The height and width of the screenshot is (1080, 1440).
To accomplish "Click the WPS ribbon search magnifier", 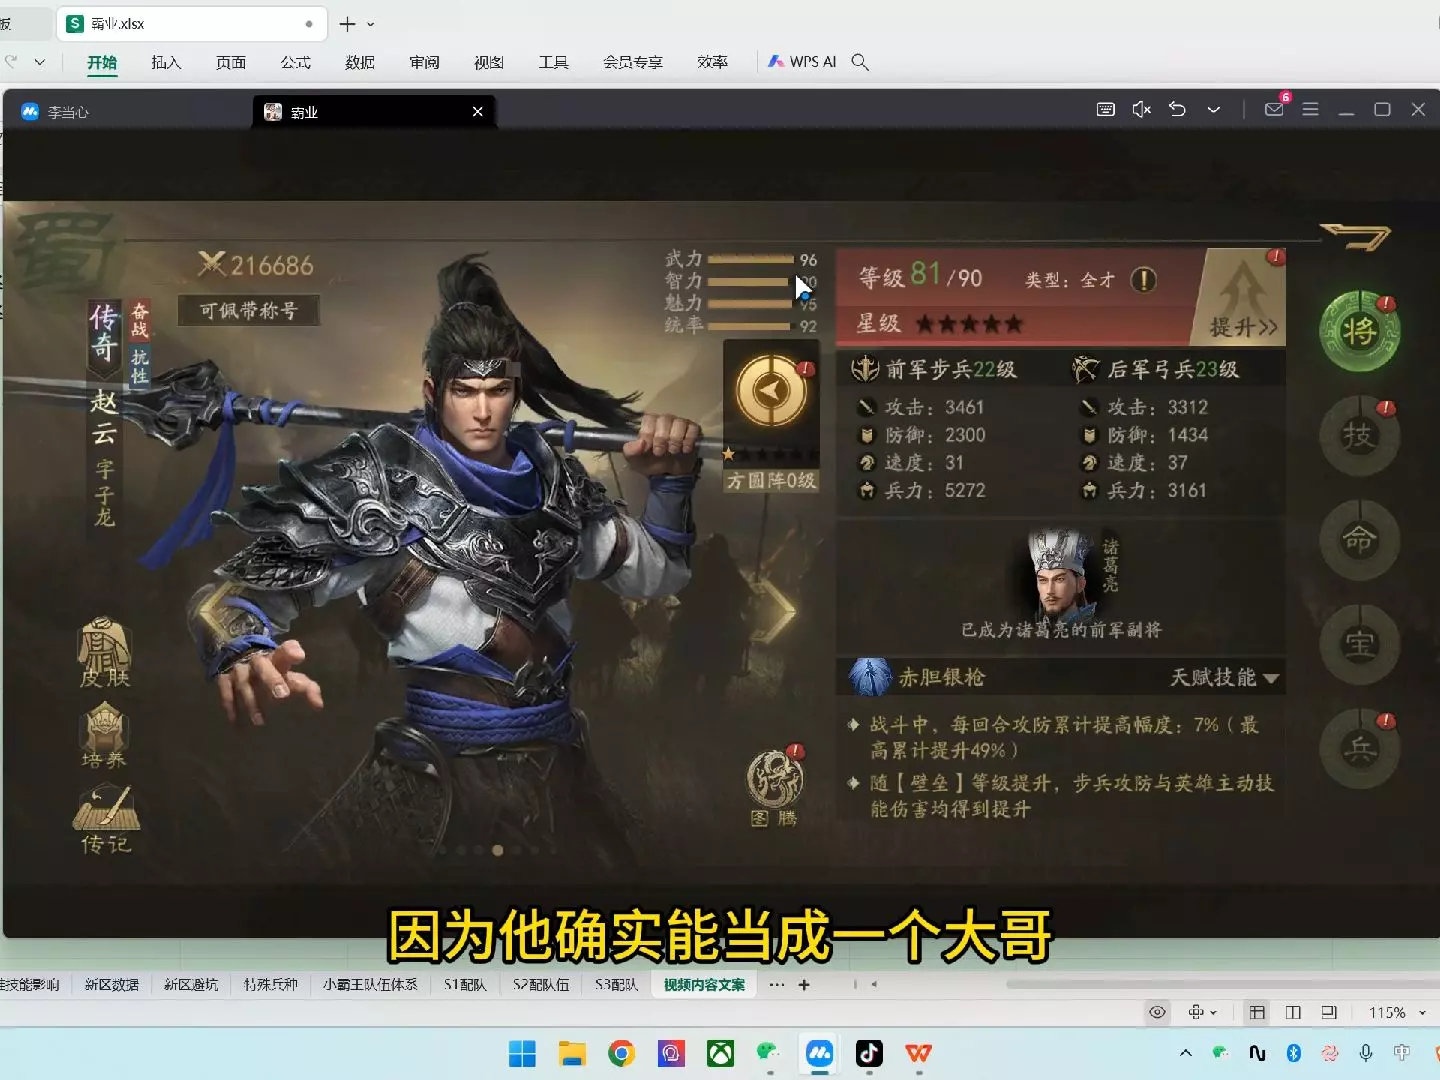I will click(860, 62).
